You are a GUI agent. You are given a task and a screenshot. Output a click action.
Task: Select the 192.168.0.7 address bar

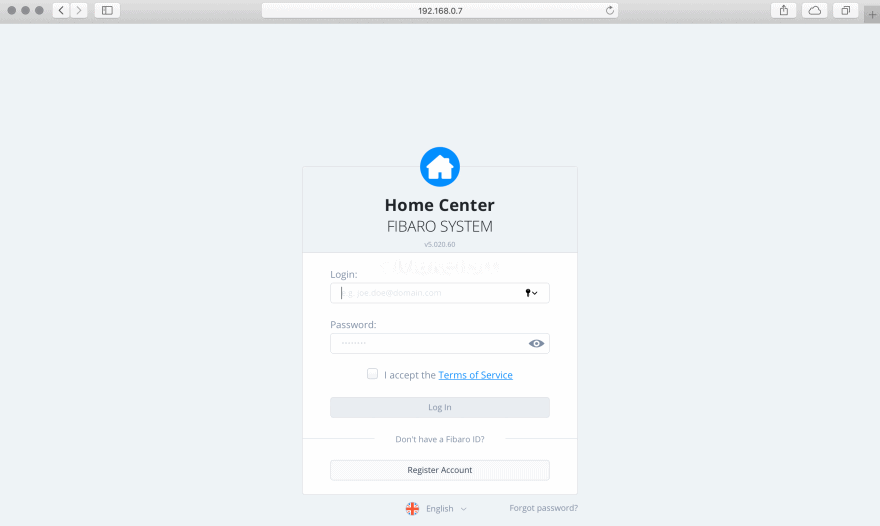click(440, 11)
